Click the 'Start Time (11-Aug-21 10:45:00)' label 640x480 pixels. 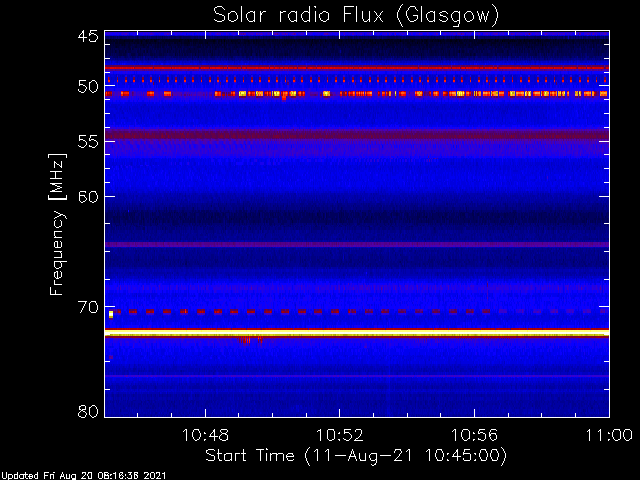click(x=356, y=456)
